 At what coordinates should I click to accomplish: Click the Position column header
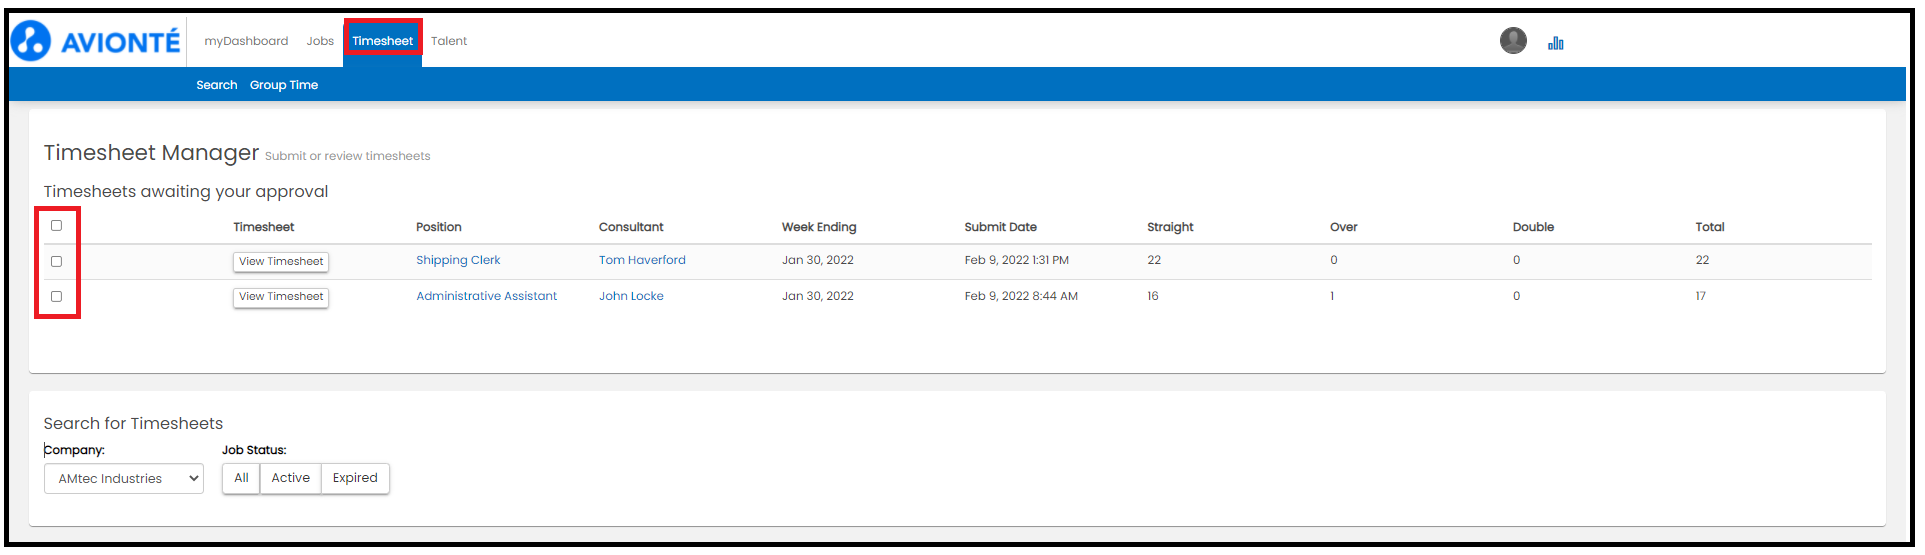pyautogui.click(x=439, y=227)
